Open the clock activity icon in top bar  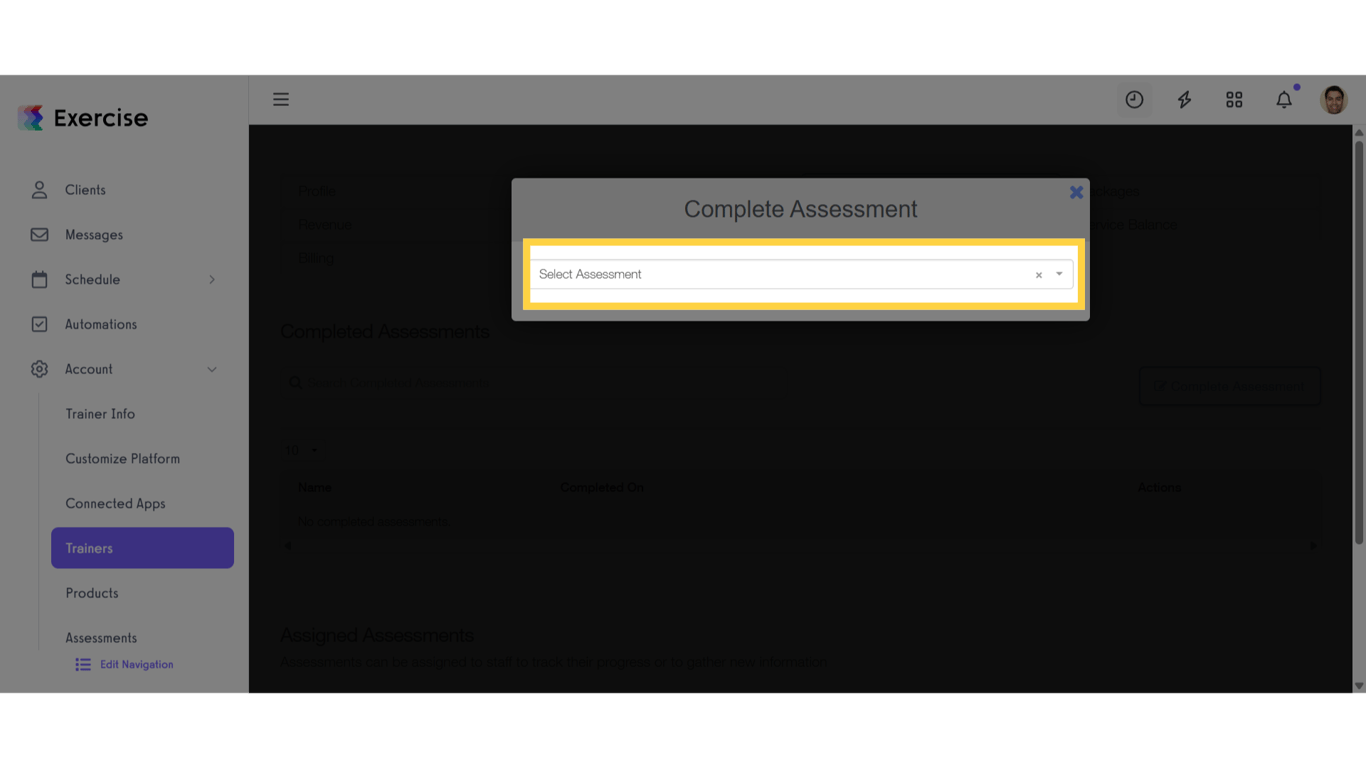[x=1133, y=99]
